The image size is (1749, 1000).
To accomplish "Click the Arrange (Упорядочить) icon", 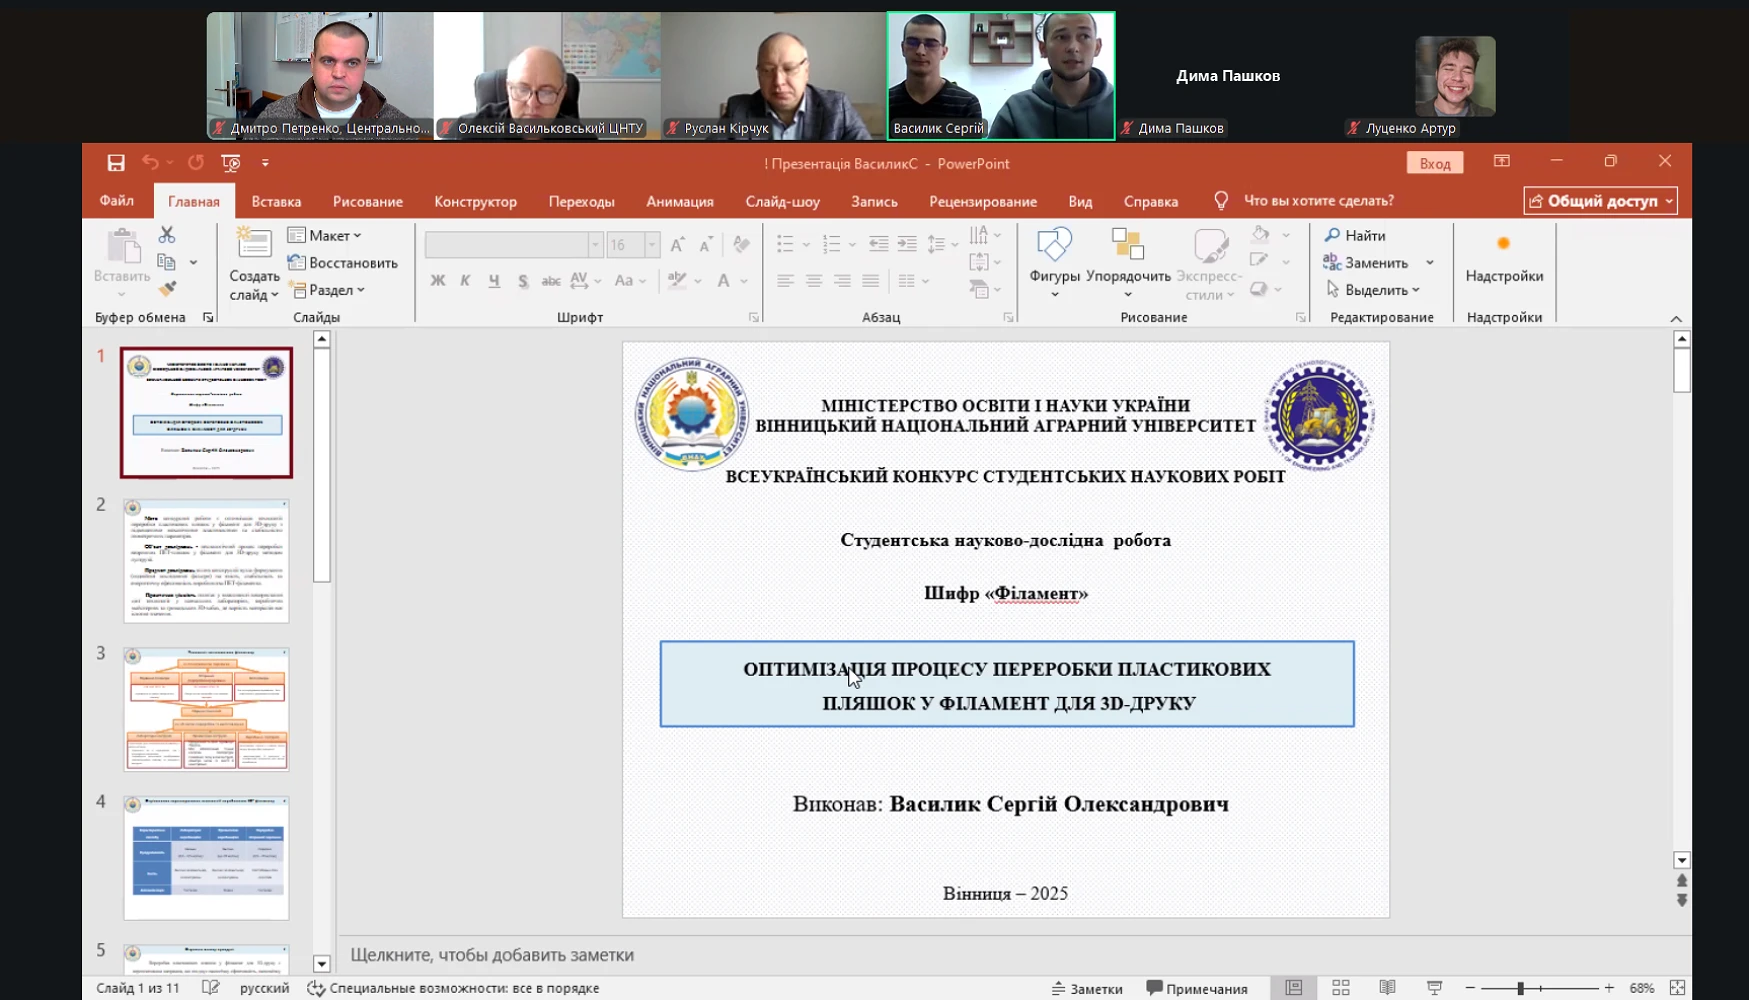I will [x=1127, y=245].
